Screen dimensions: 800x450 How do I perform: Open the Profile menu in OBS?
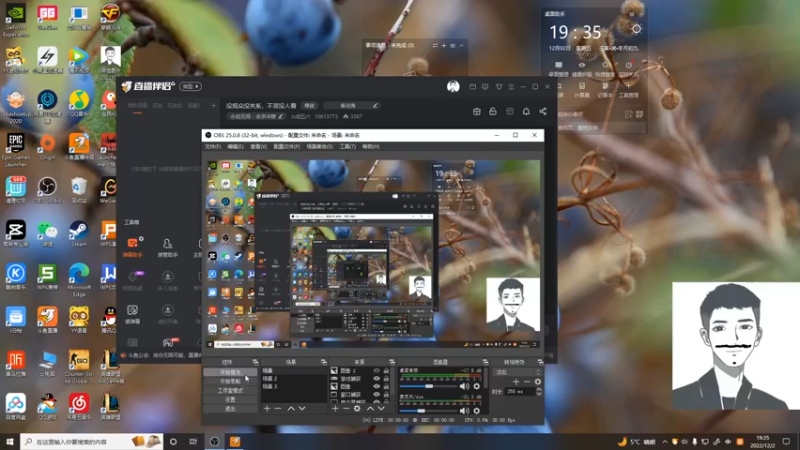pyautogui.click(x=287, y=146)
